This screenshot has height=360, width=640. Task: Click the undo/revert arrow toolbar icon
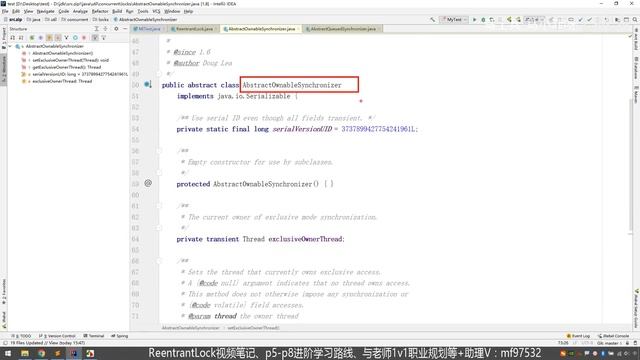click(x=606, y=20)
